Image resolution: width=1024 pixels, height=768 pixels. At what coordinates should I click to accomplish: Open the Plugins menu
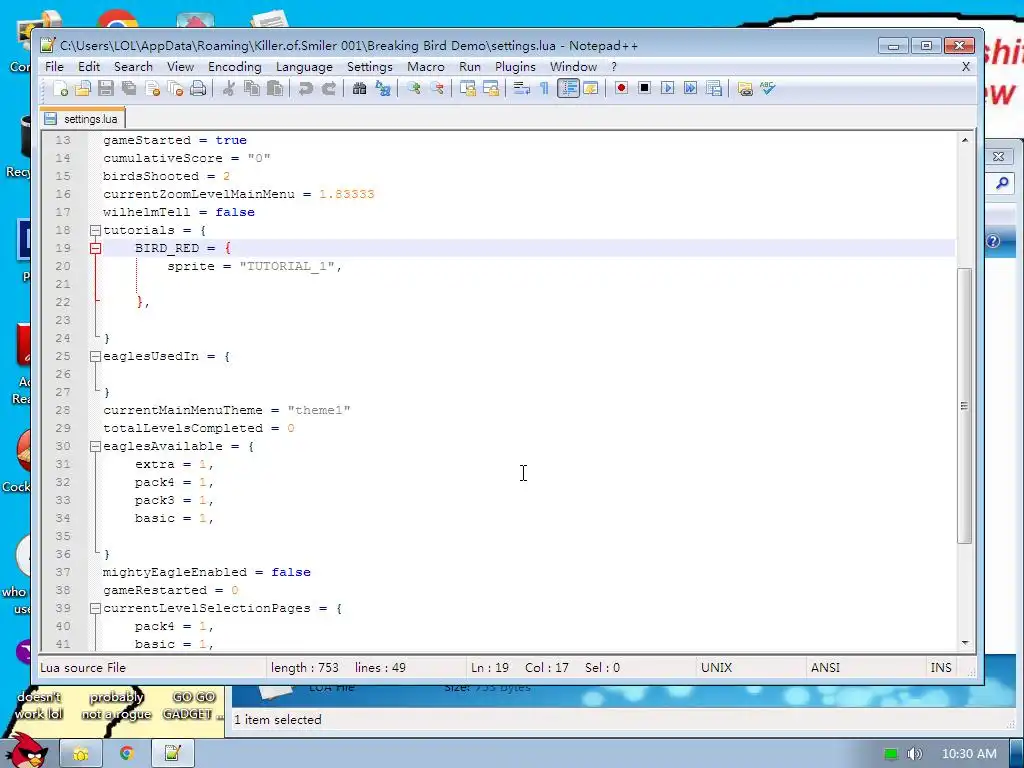pyautogui.click(x=515, y=67)
